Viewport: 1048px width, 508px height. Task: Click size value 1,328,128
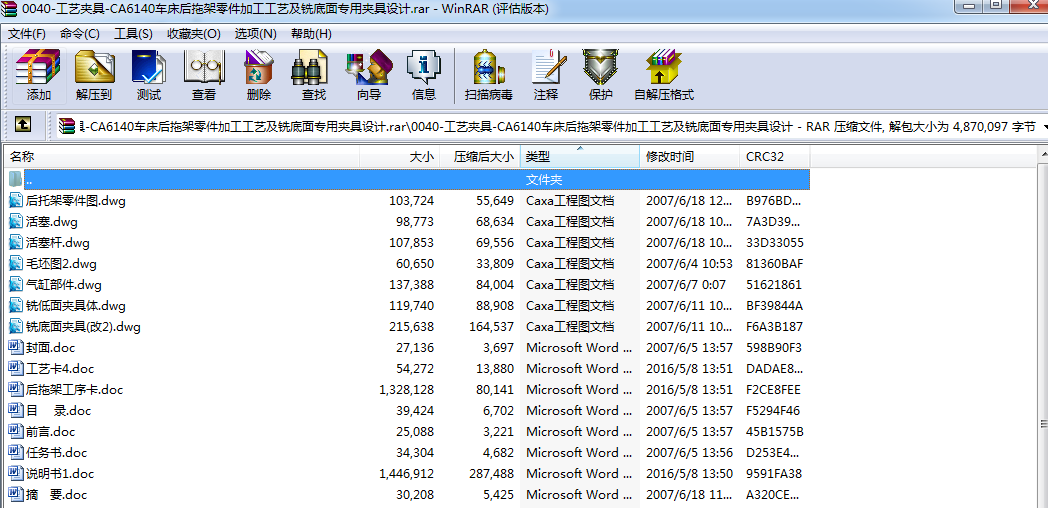point(406,390)
